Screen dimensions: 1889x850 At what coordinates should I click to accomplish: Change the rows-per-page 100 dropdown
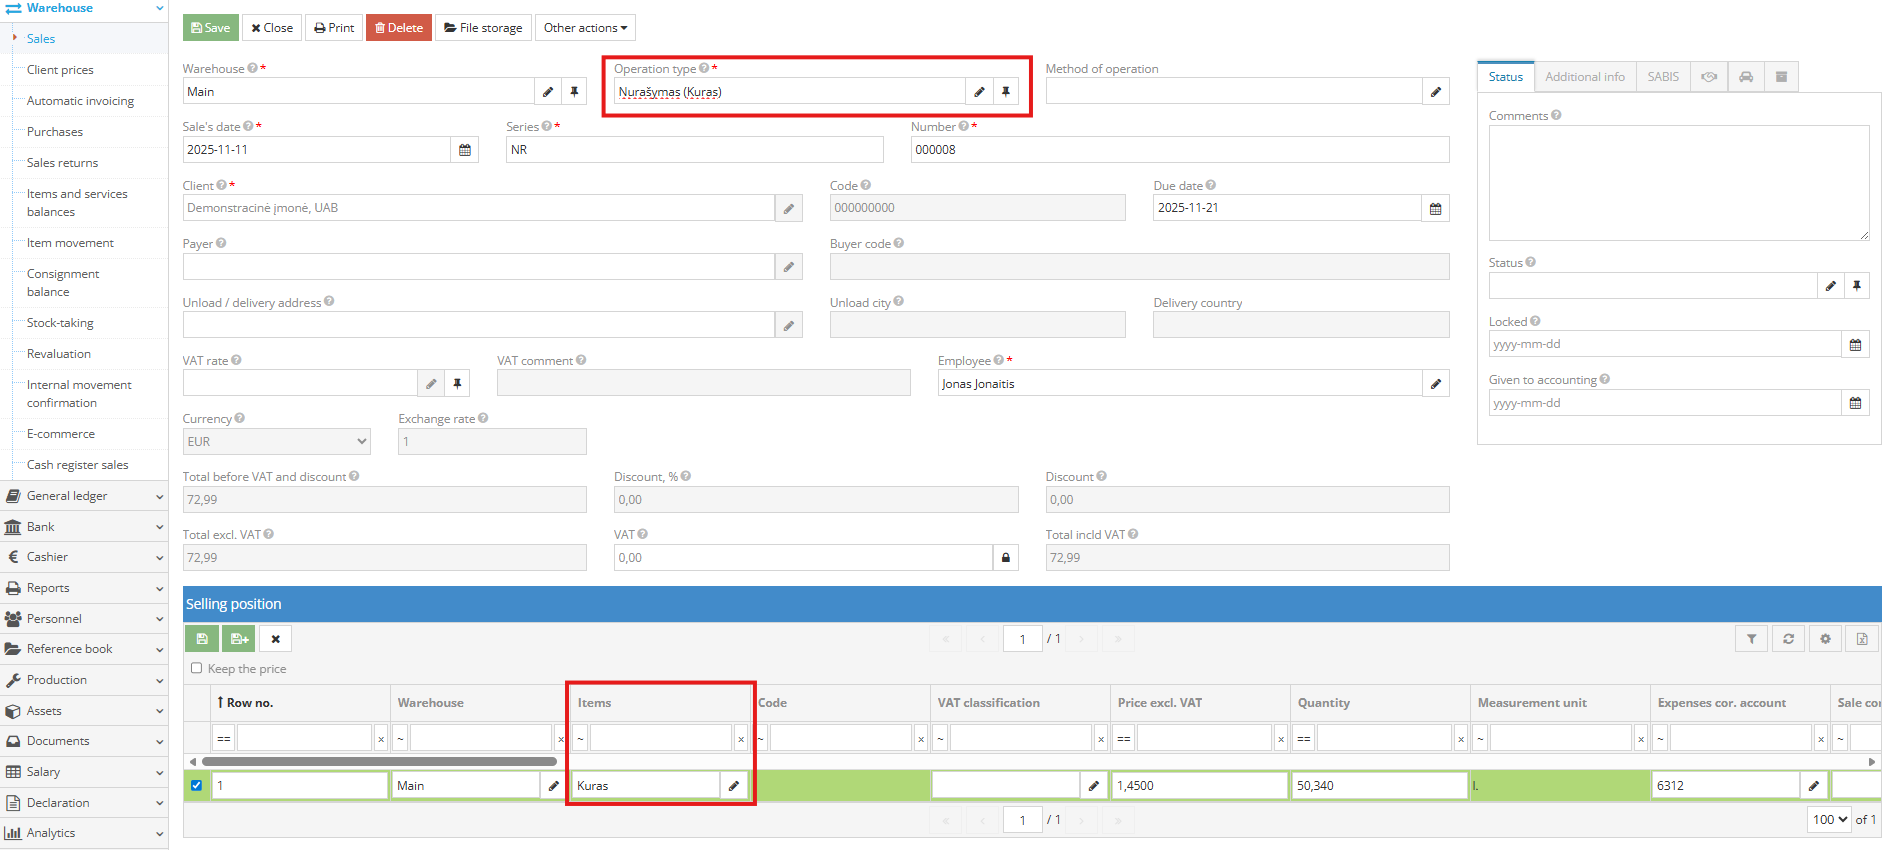pyautogui.click(x=1829, y=820)
